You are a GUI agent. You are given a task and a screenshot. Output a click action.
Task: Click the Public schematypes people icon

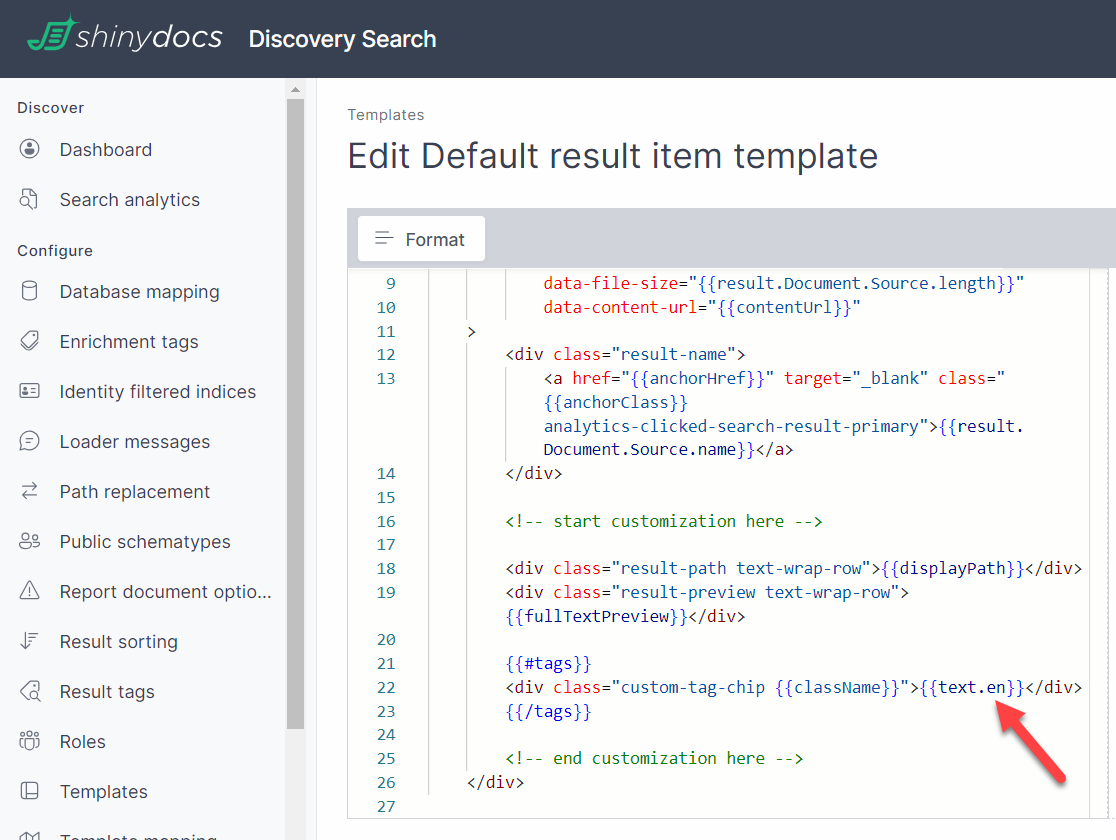tap(30, 541)
